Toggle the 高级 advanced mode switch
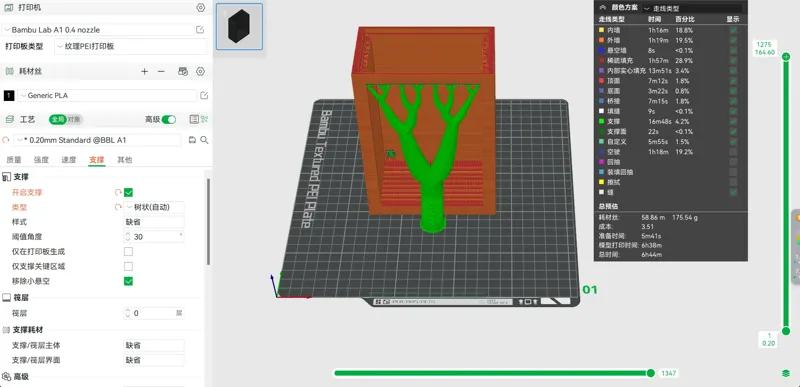800x387 pixels. point(168,119)
